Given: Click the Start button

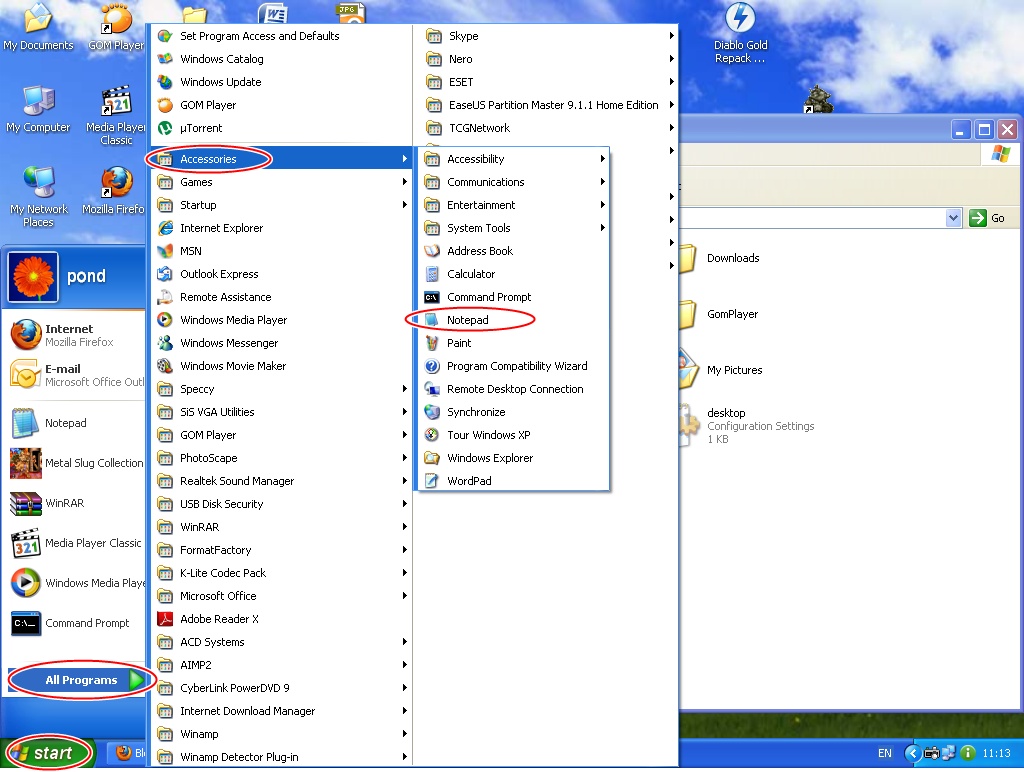Looking at the screenshot, I should coord(47,753).
